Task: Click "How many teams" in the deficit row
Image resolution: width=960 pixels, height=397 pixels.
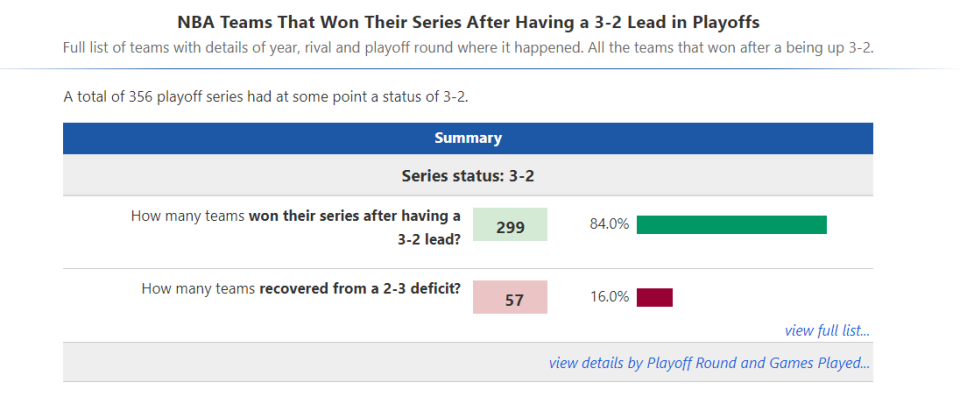Action: [x=199, y=288]
